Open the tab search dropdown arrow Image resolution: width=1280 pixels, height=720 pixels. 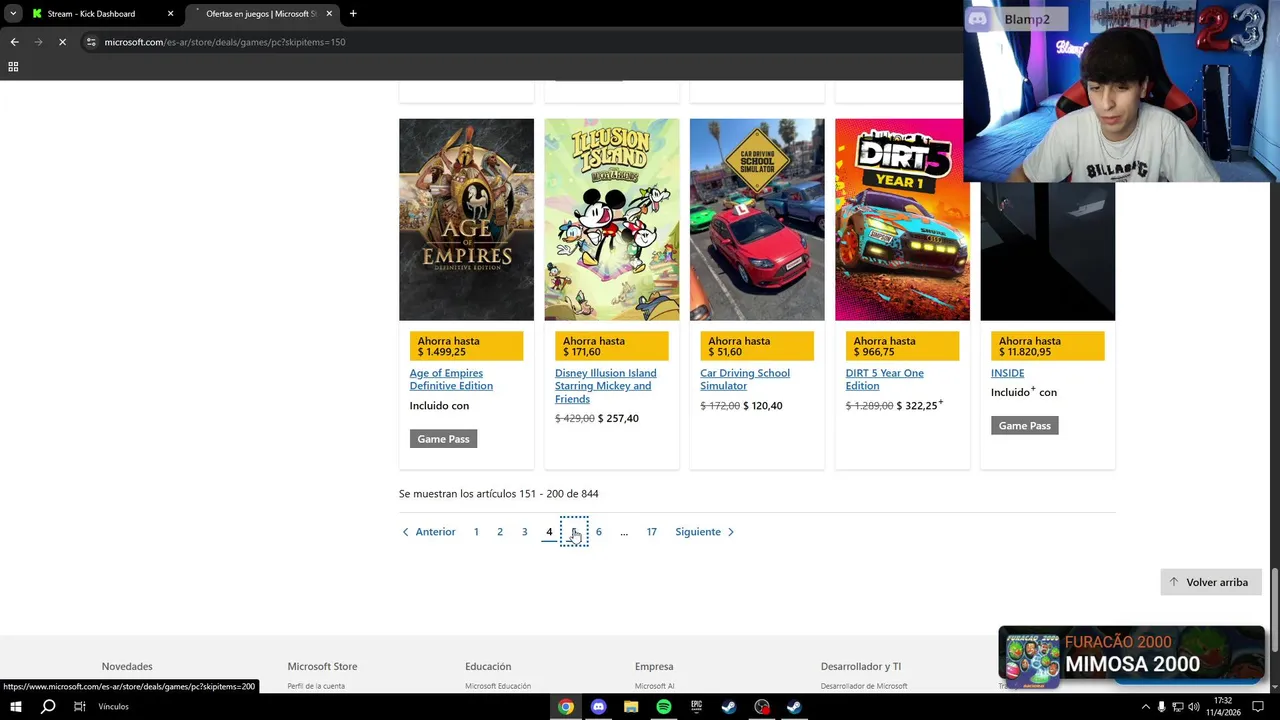click(13, 14)
